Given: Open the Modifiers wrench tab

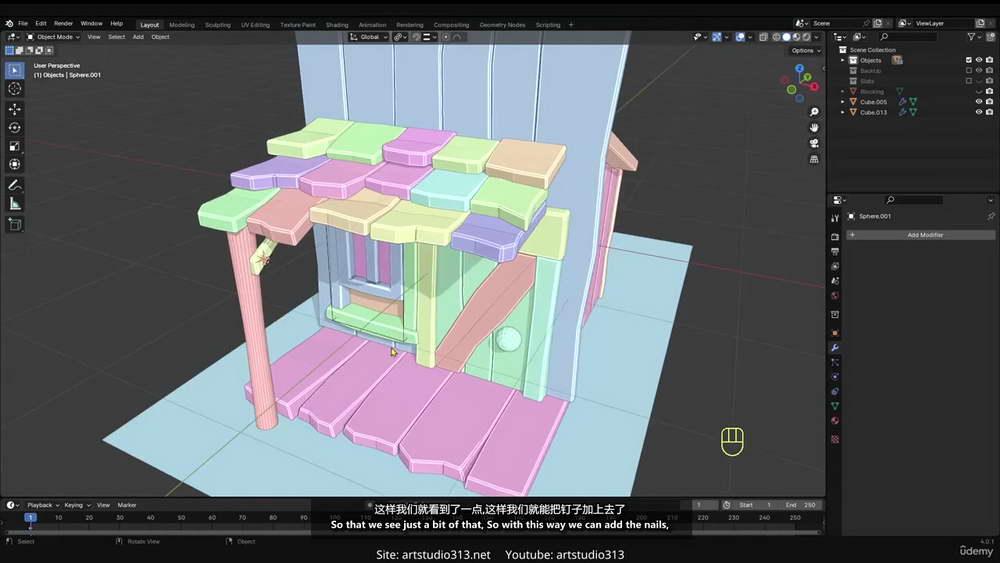Looking at the screenshot, I should click(835, 347).
